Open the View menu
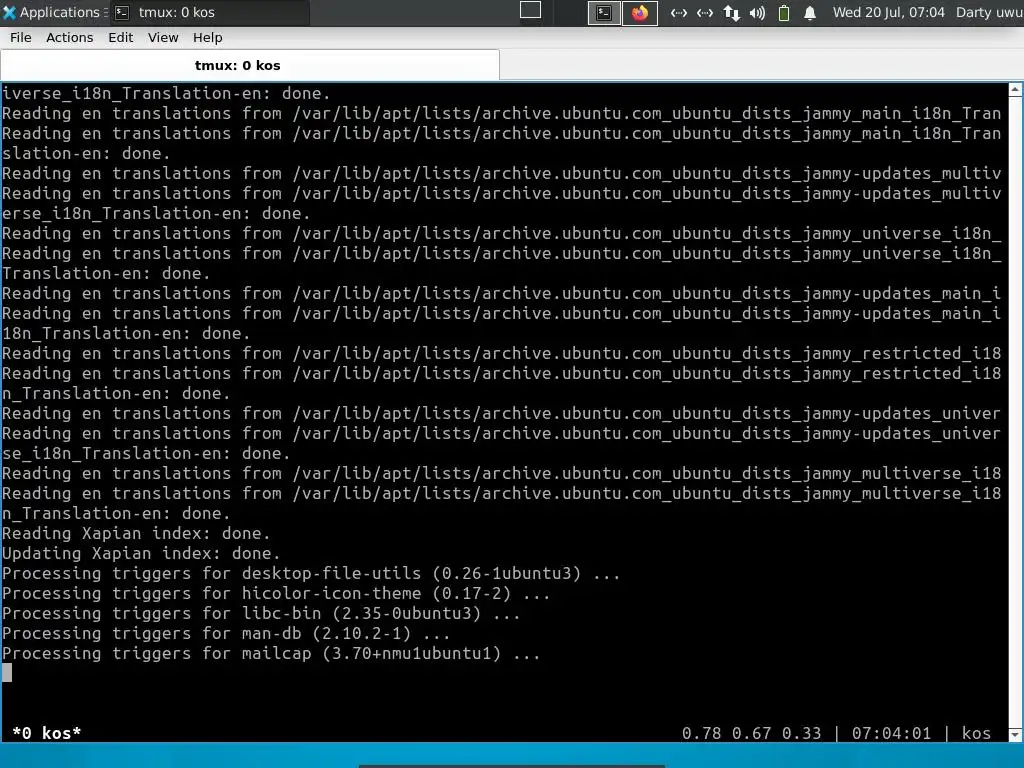The height and width of the screenshot is (768, 1024). [163, 38]
